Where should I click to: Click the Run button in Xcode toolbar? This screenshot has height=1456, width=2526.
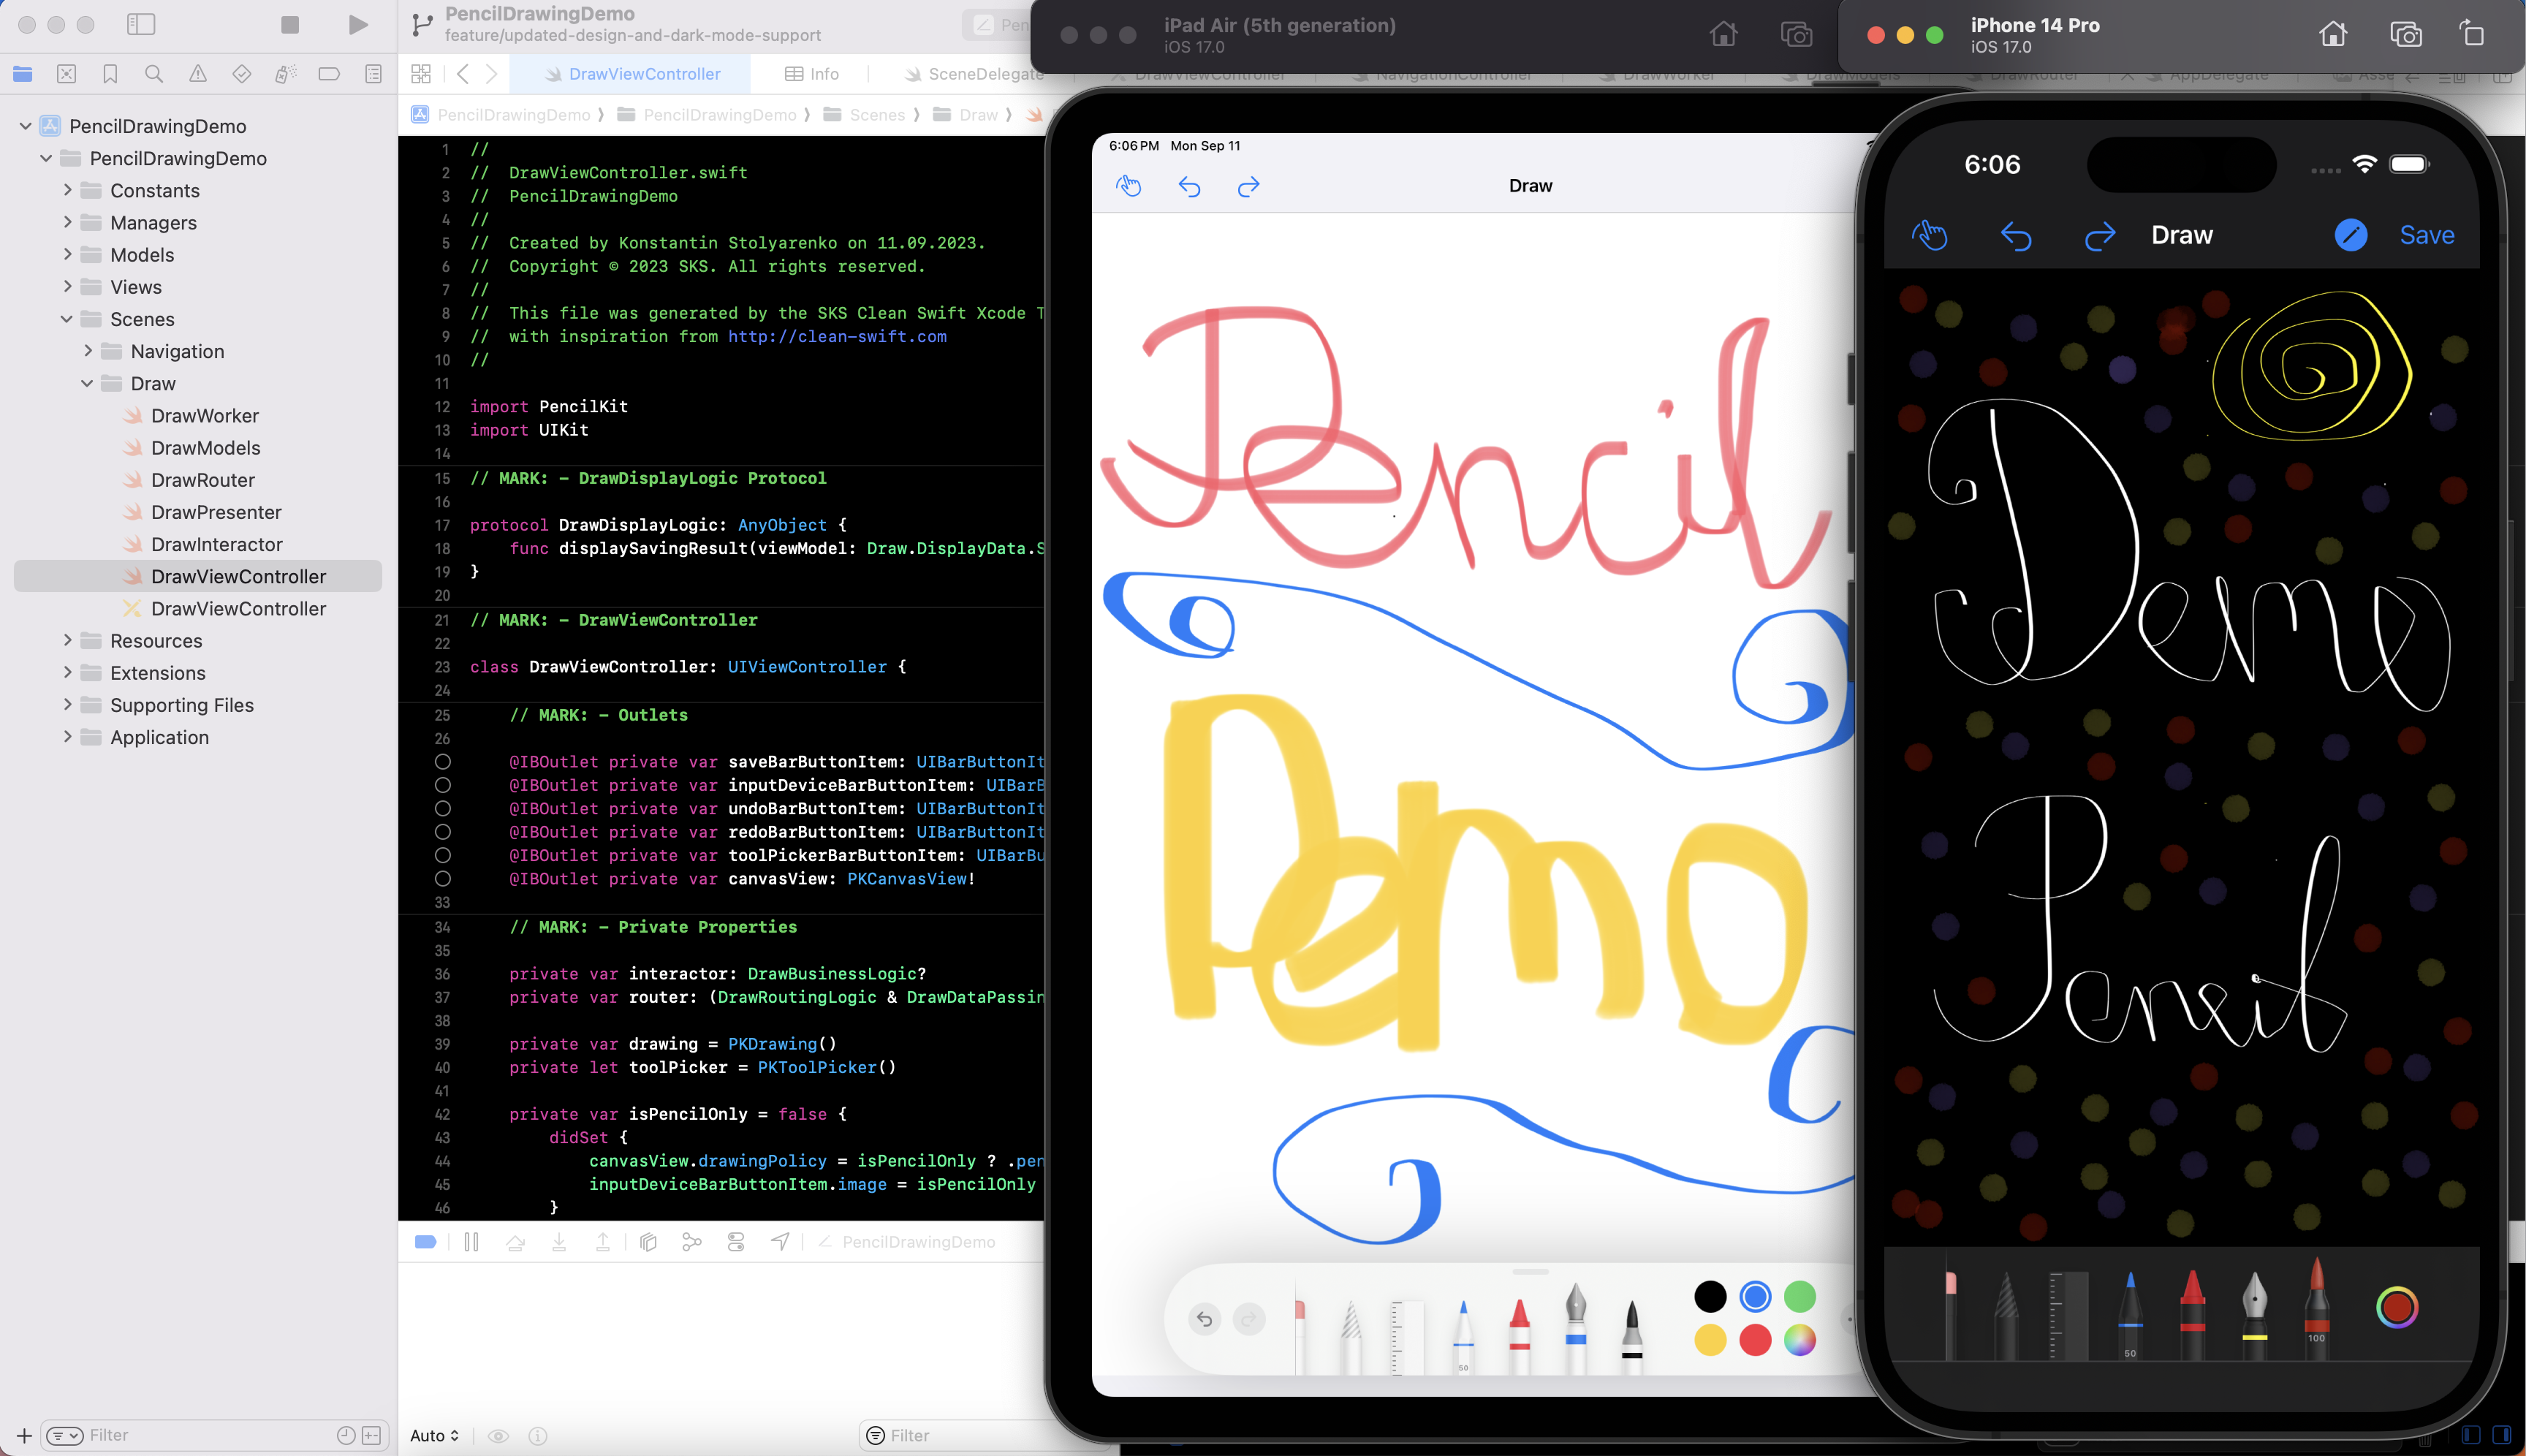tap(357, 25)
